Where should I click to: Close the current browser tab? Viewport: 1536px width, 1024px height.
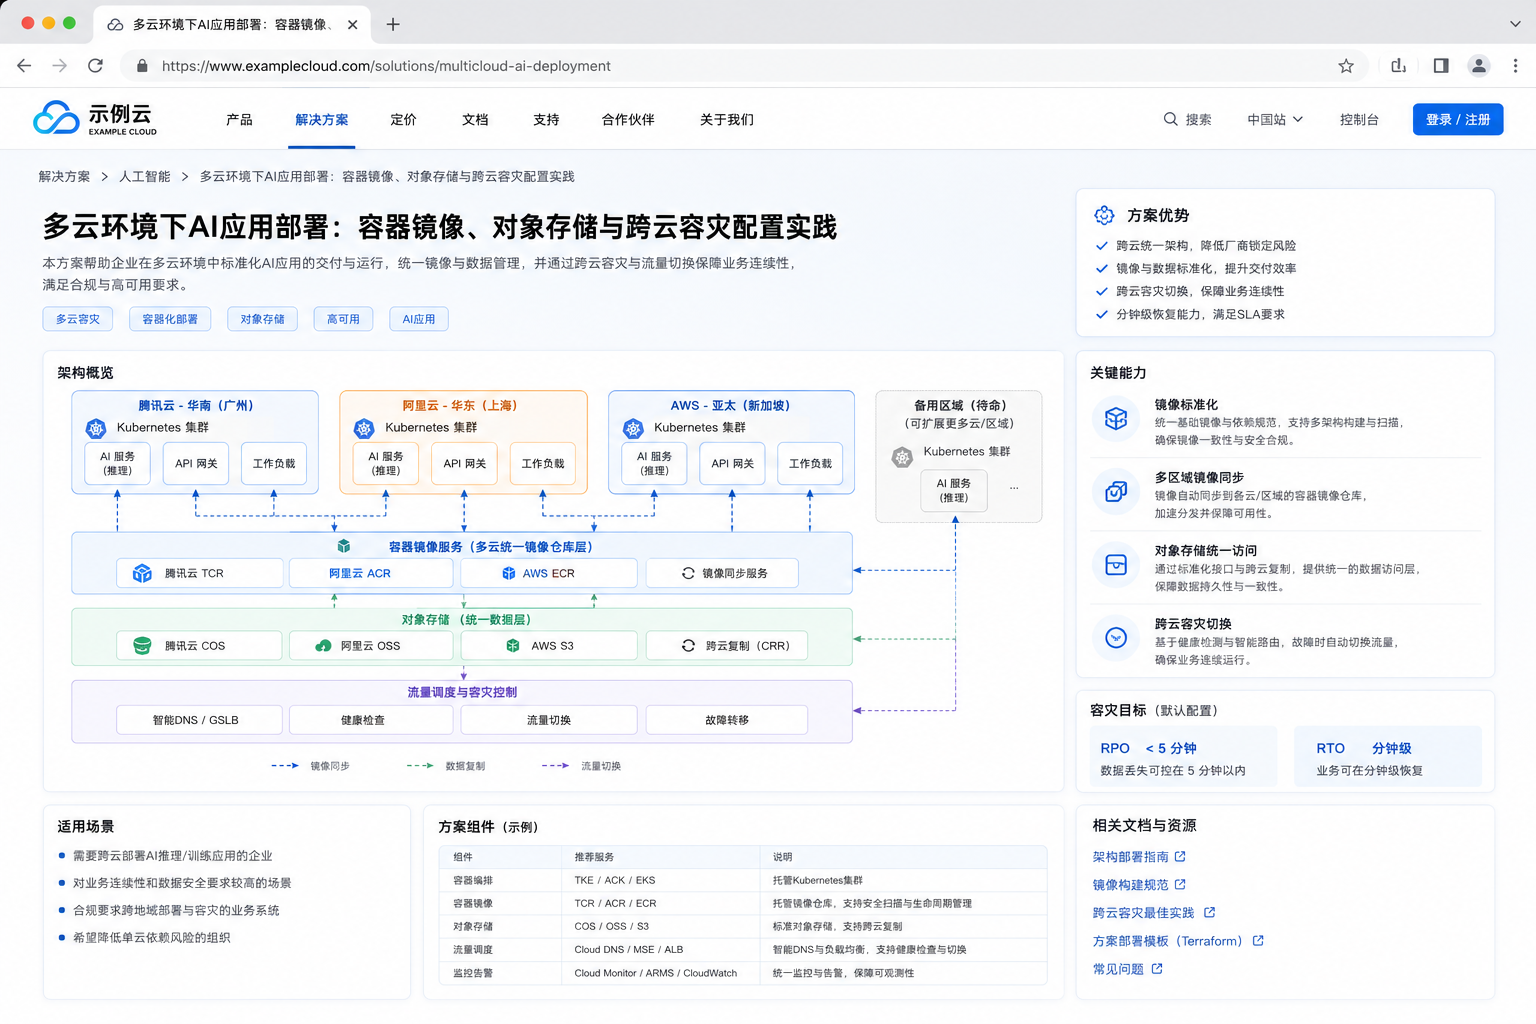pyautogui.click(x=353, y=24)
